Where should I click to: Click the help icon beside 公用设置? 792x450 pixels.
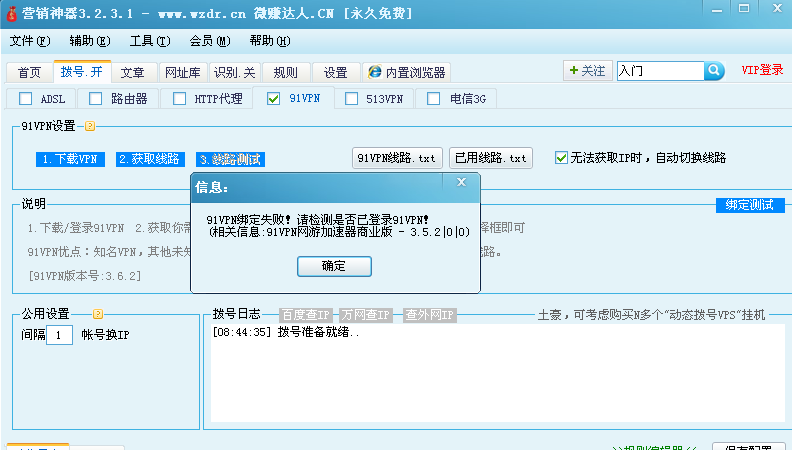(x=98, y=314)
